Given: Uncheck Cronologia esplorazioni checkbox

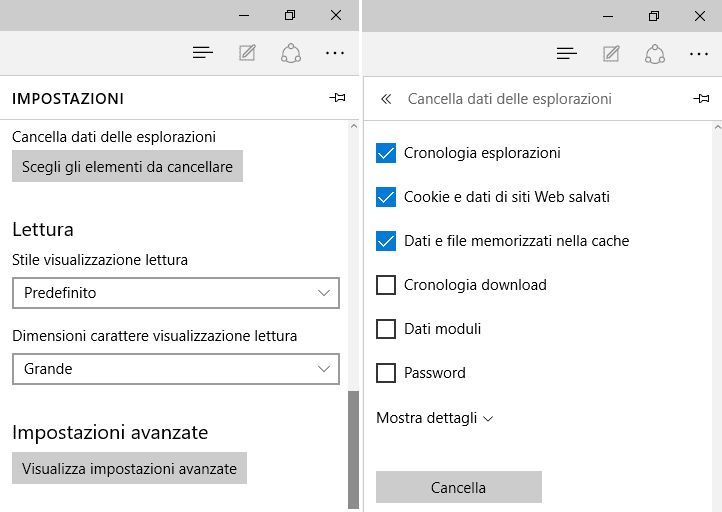Looking at the screenshot, I should coord(386,153).
